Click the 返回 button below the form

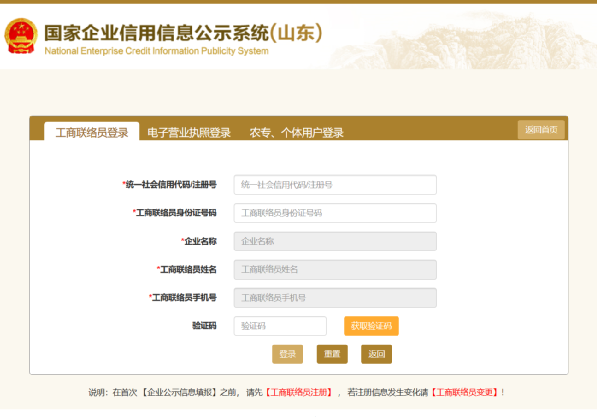(x=376, y=354)
